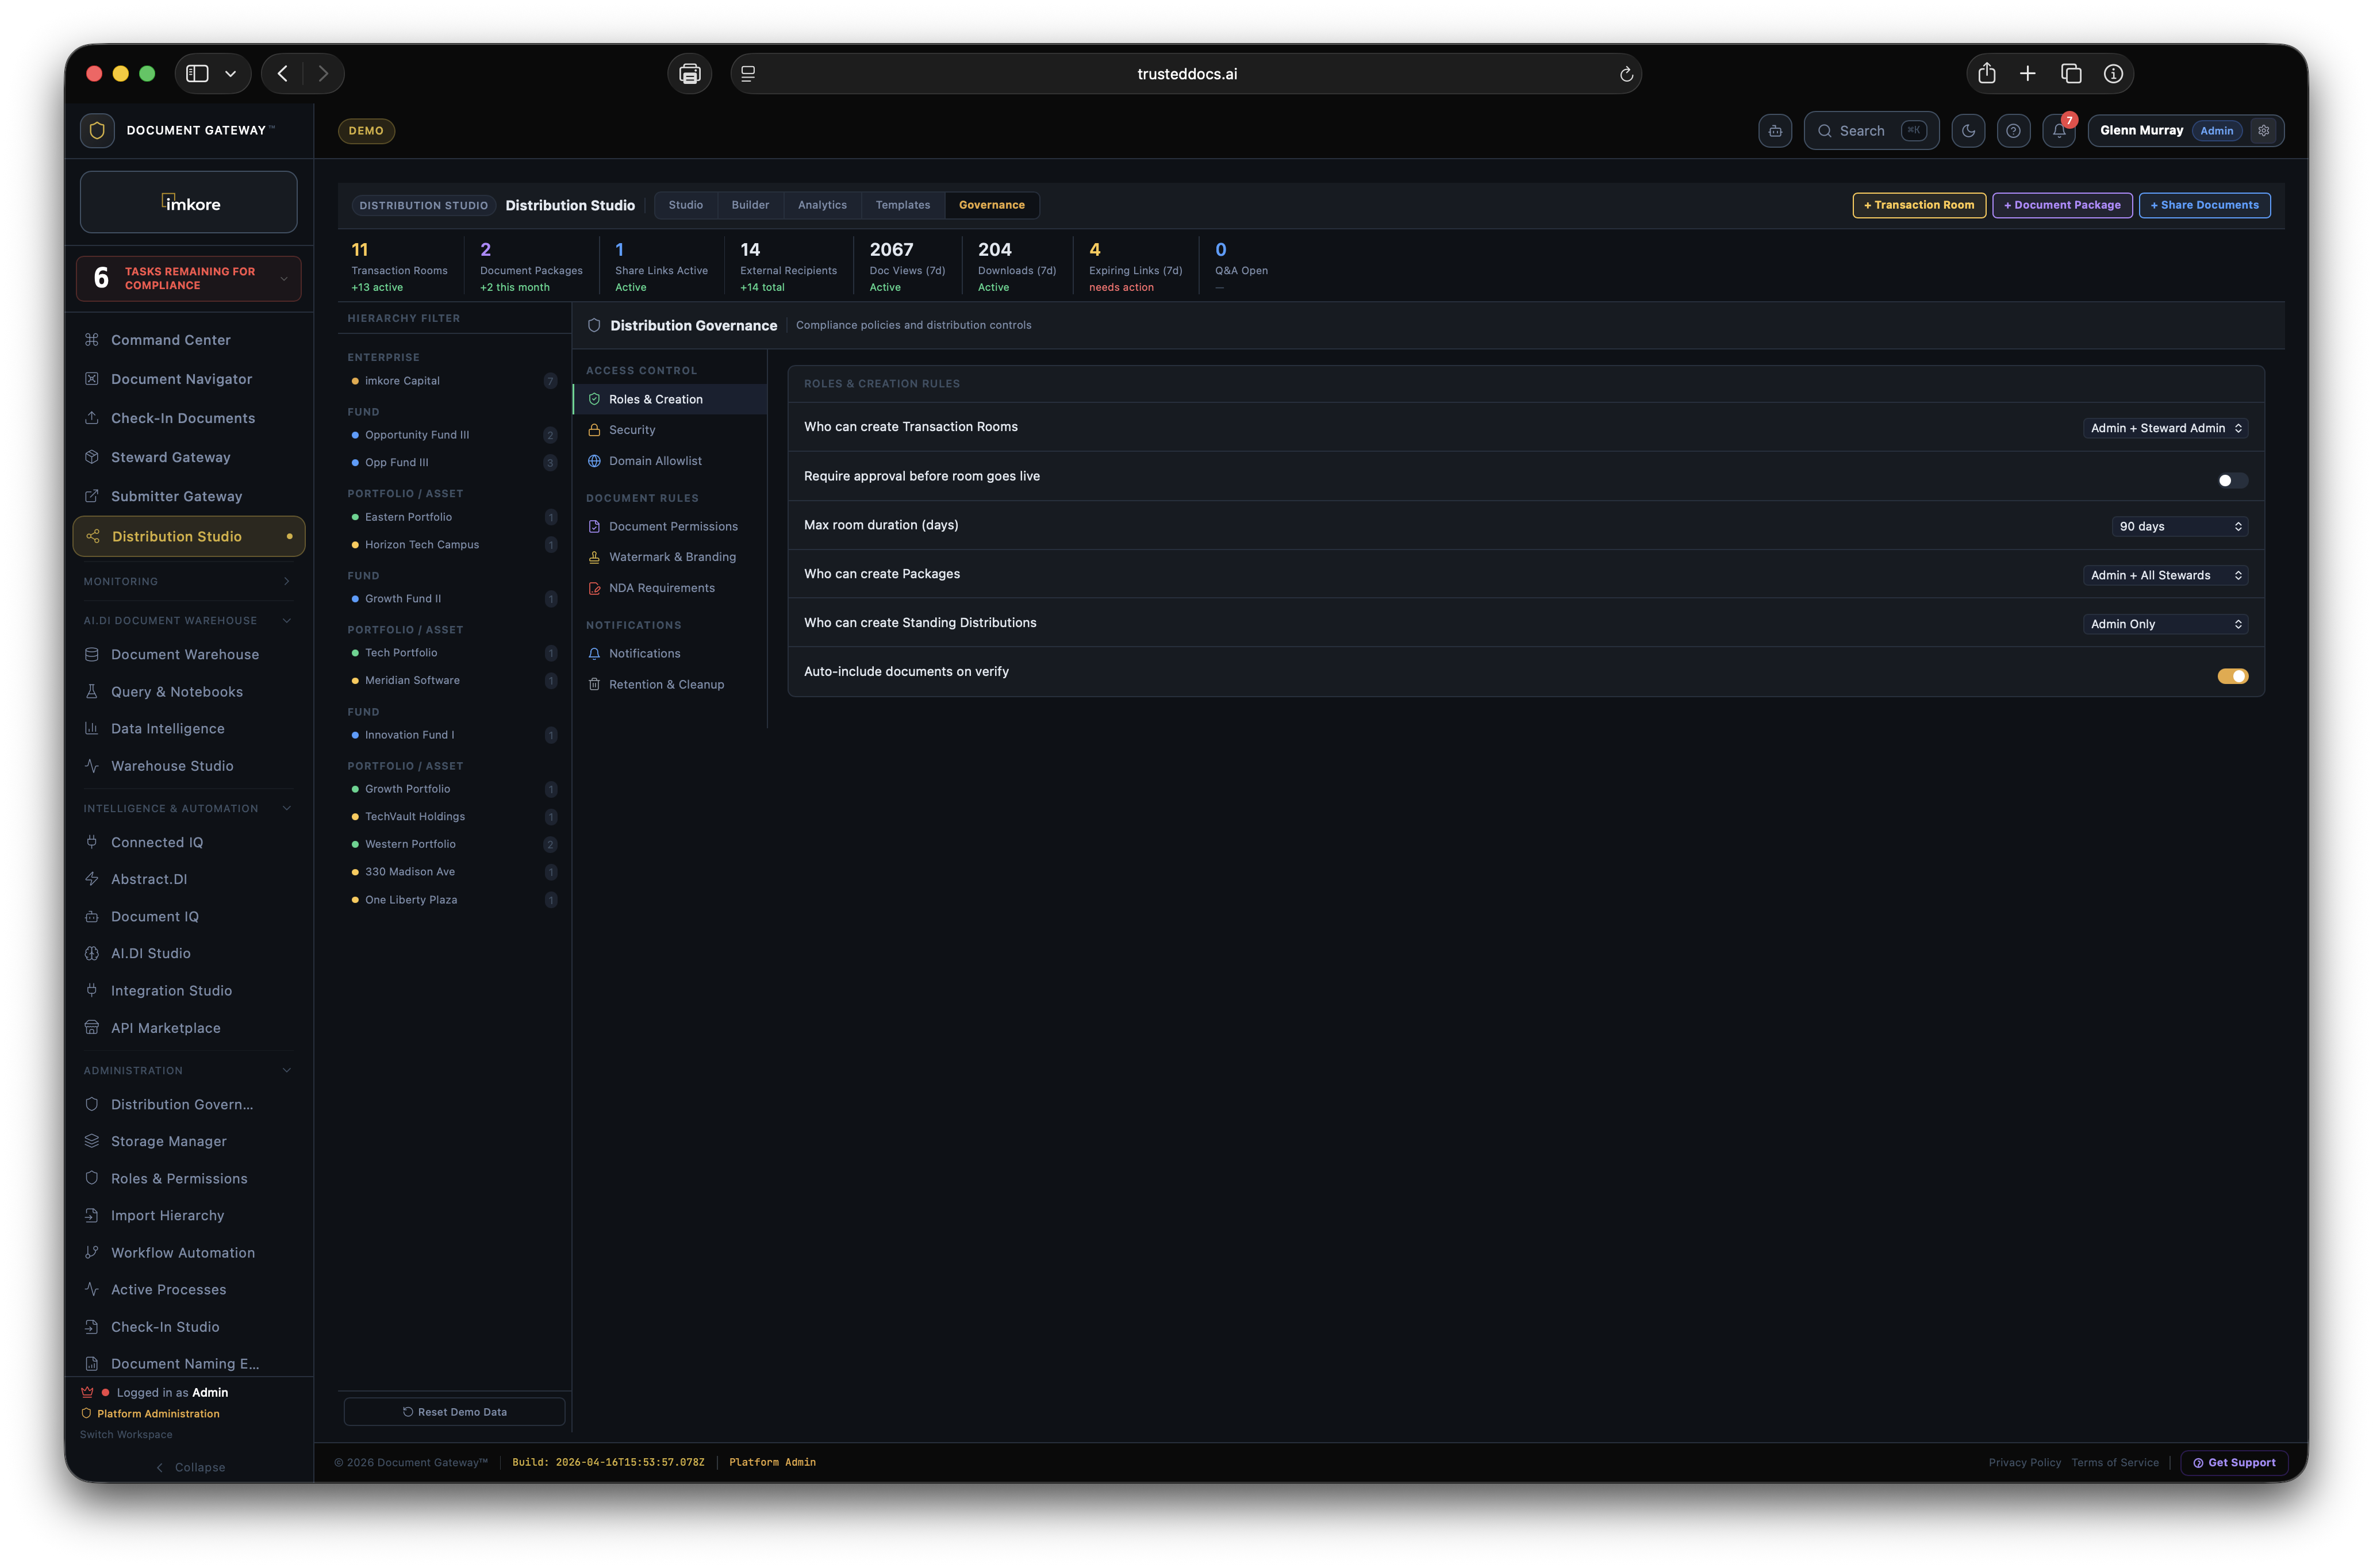Screen dimensions: 2373x1568
Task: Expand compliance tasks remaining panel
Action: click(189, 279)
